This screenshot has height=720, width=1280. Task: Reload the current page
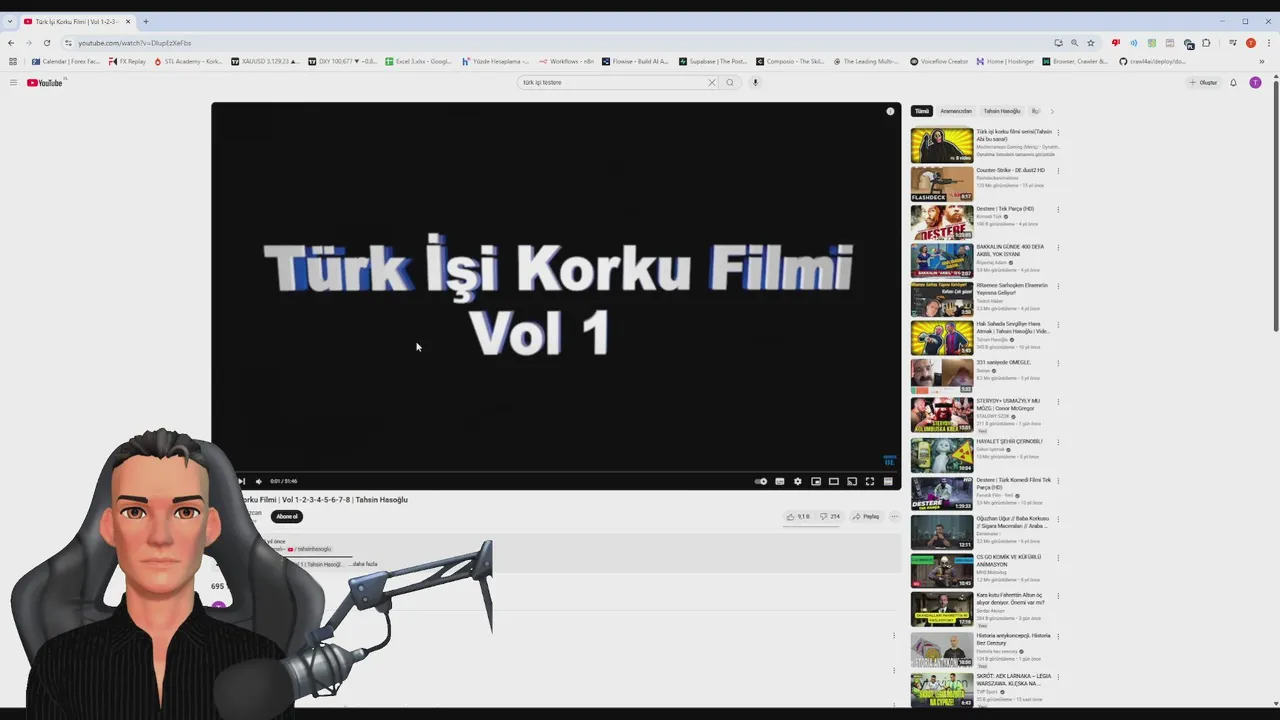coord(46,43)
